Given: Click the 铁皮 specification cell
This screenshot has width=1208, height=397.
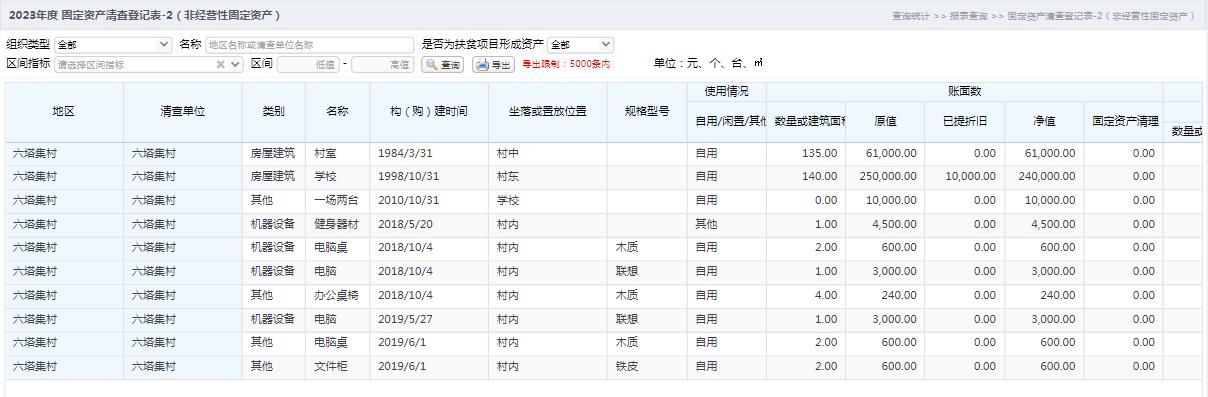Looking at the screenshot, I should click(647, 367).
